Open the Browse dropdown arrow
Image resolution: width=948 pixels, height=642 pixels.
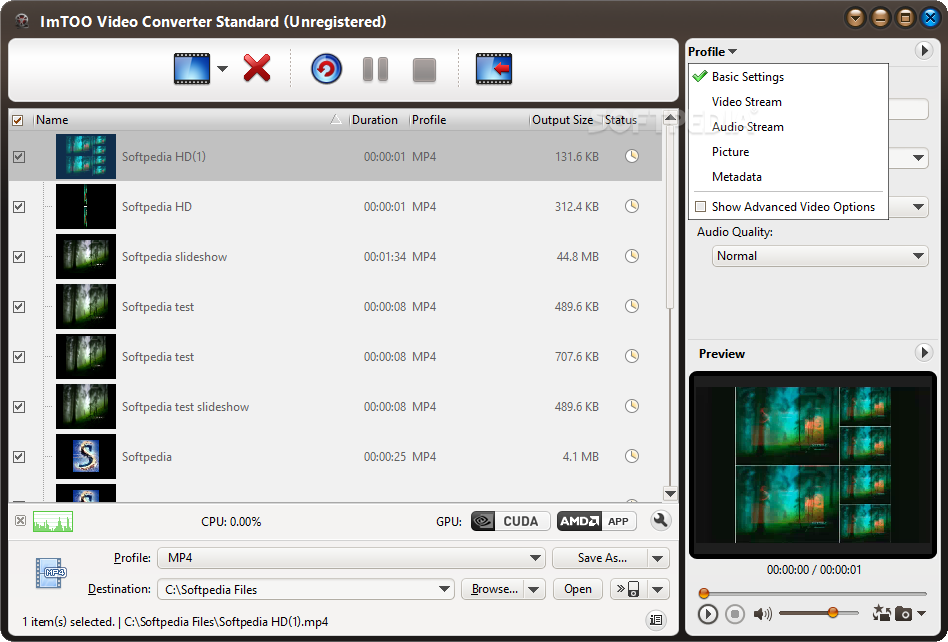[x=534, y=589]
